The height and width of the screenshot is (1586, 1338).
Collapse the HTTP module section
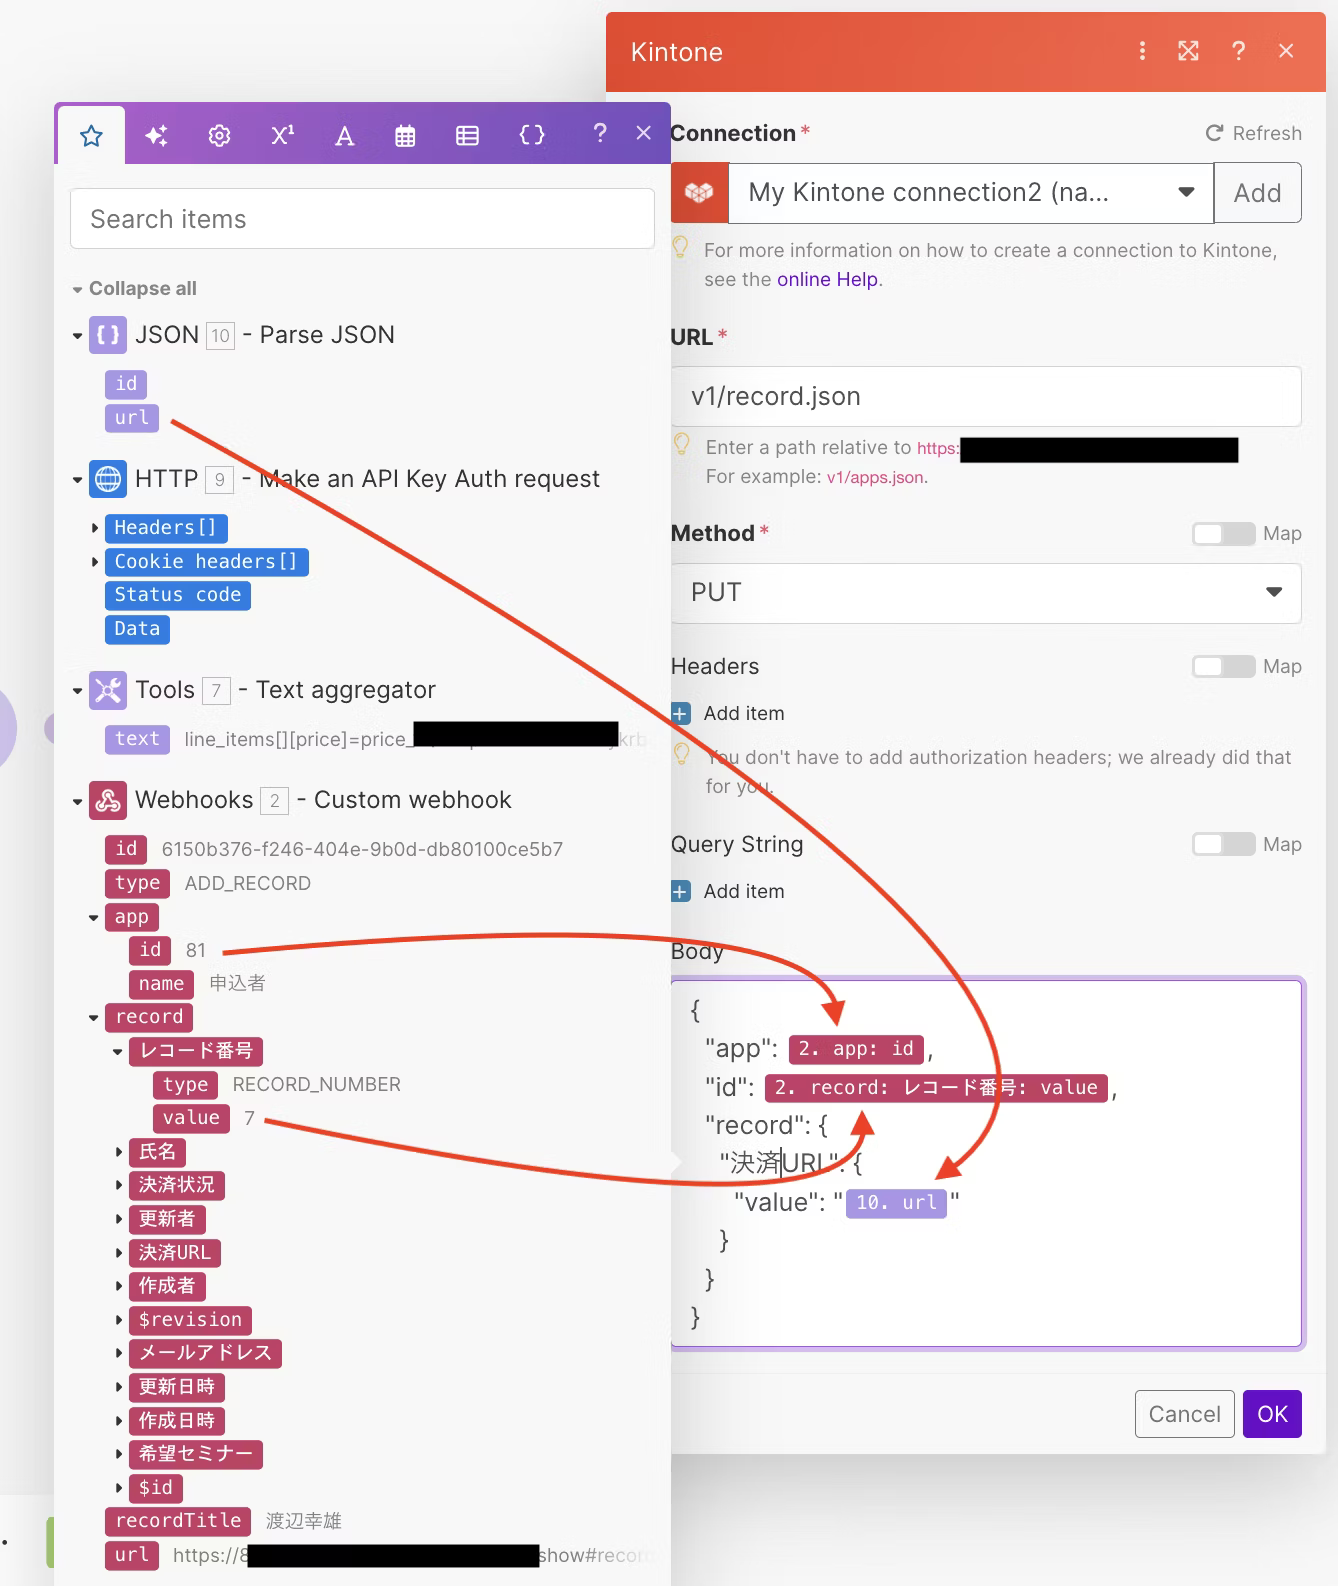point(77,480)
